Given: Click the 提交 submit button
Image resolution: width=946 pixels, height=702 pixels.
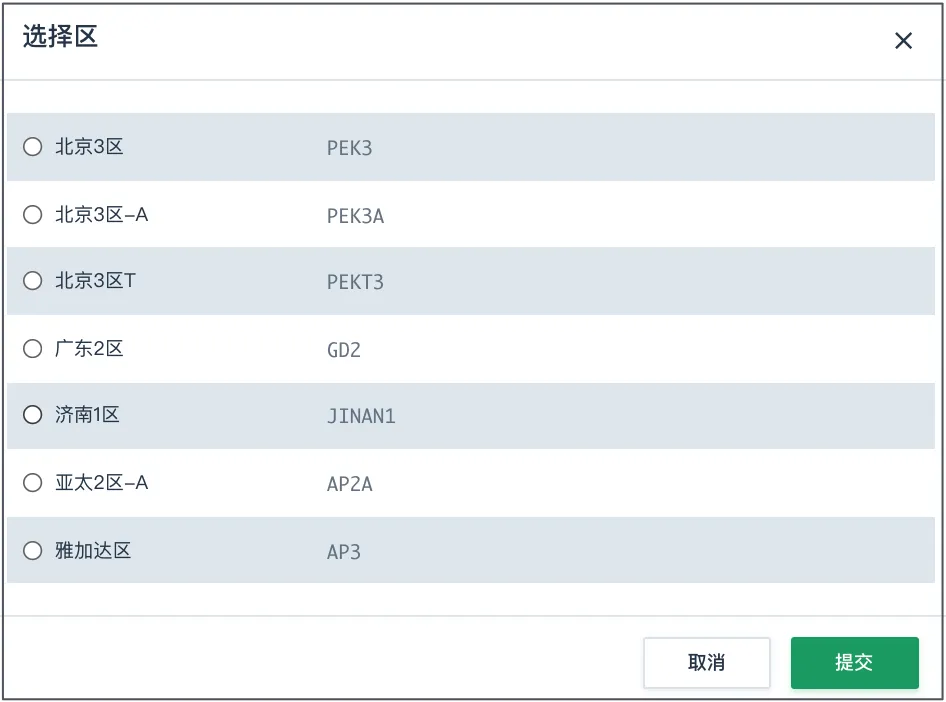Looking at the screenshot, I should click(x=855, y=662).
